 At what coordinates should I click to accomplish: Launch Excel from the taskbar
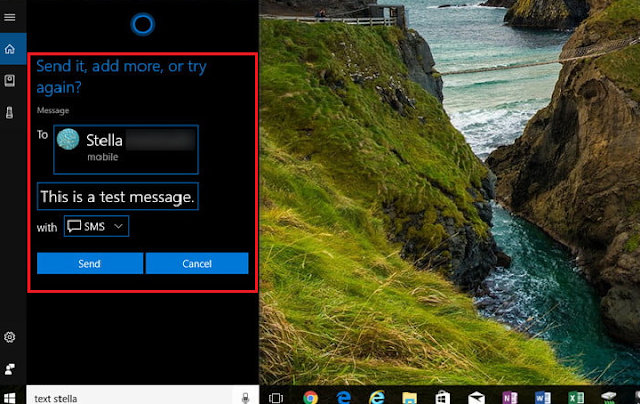[x=576, y=397]
